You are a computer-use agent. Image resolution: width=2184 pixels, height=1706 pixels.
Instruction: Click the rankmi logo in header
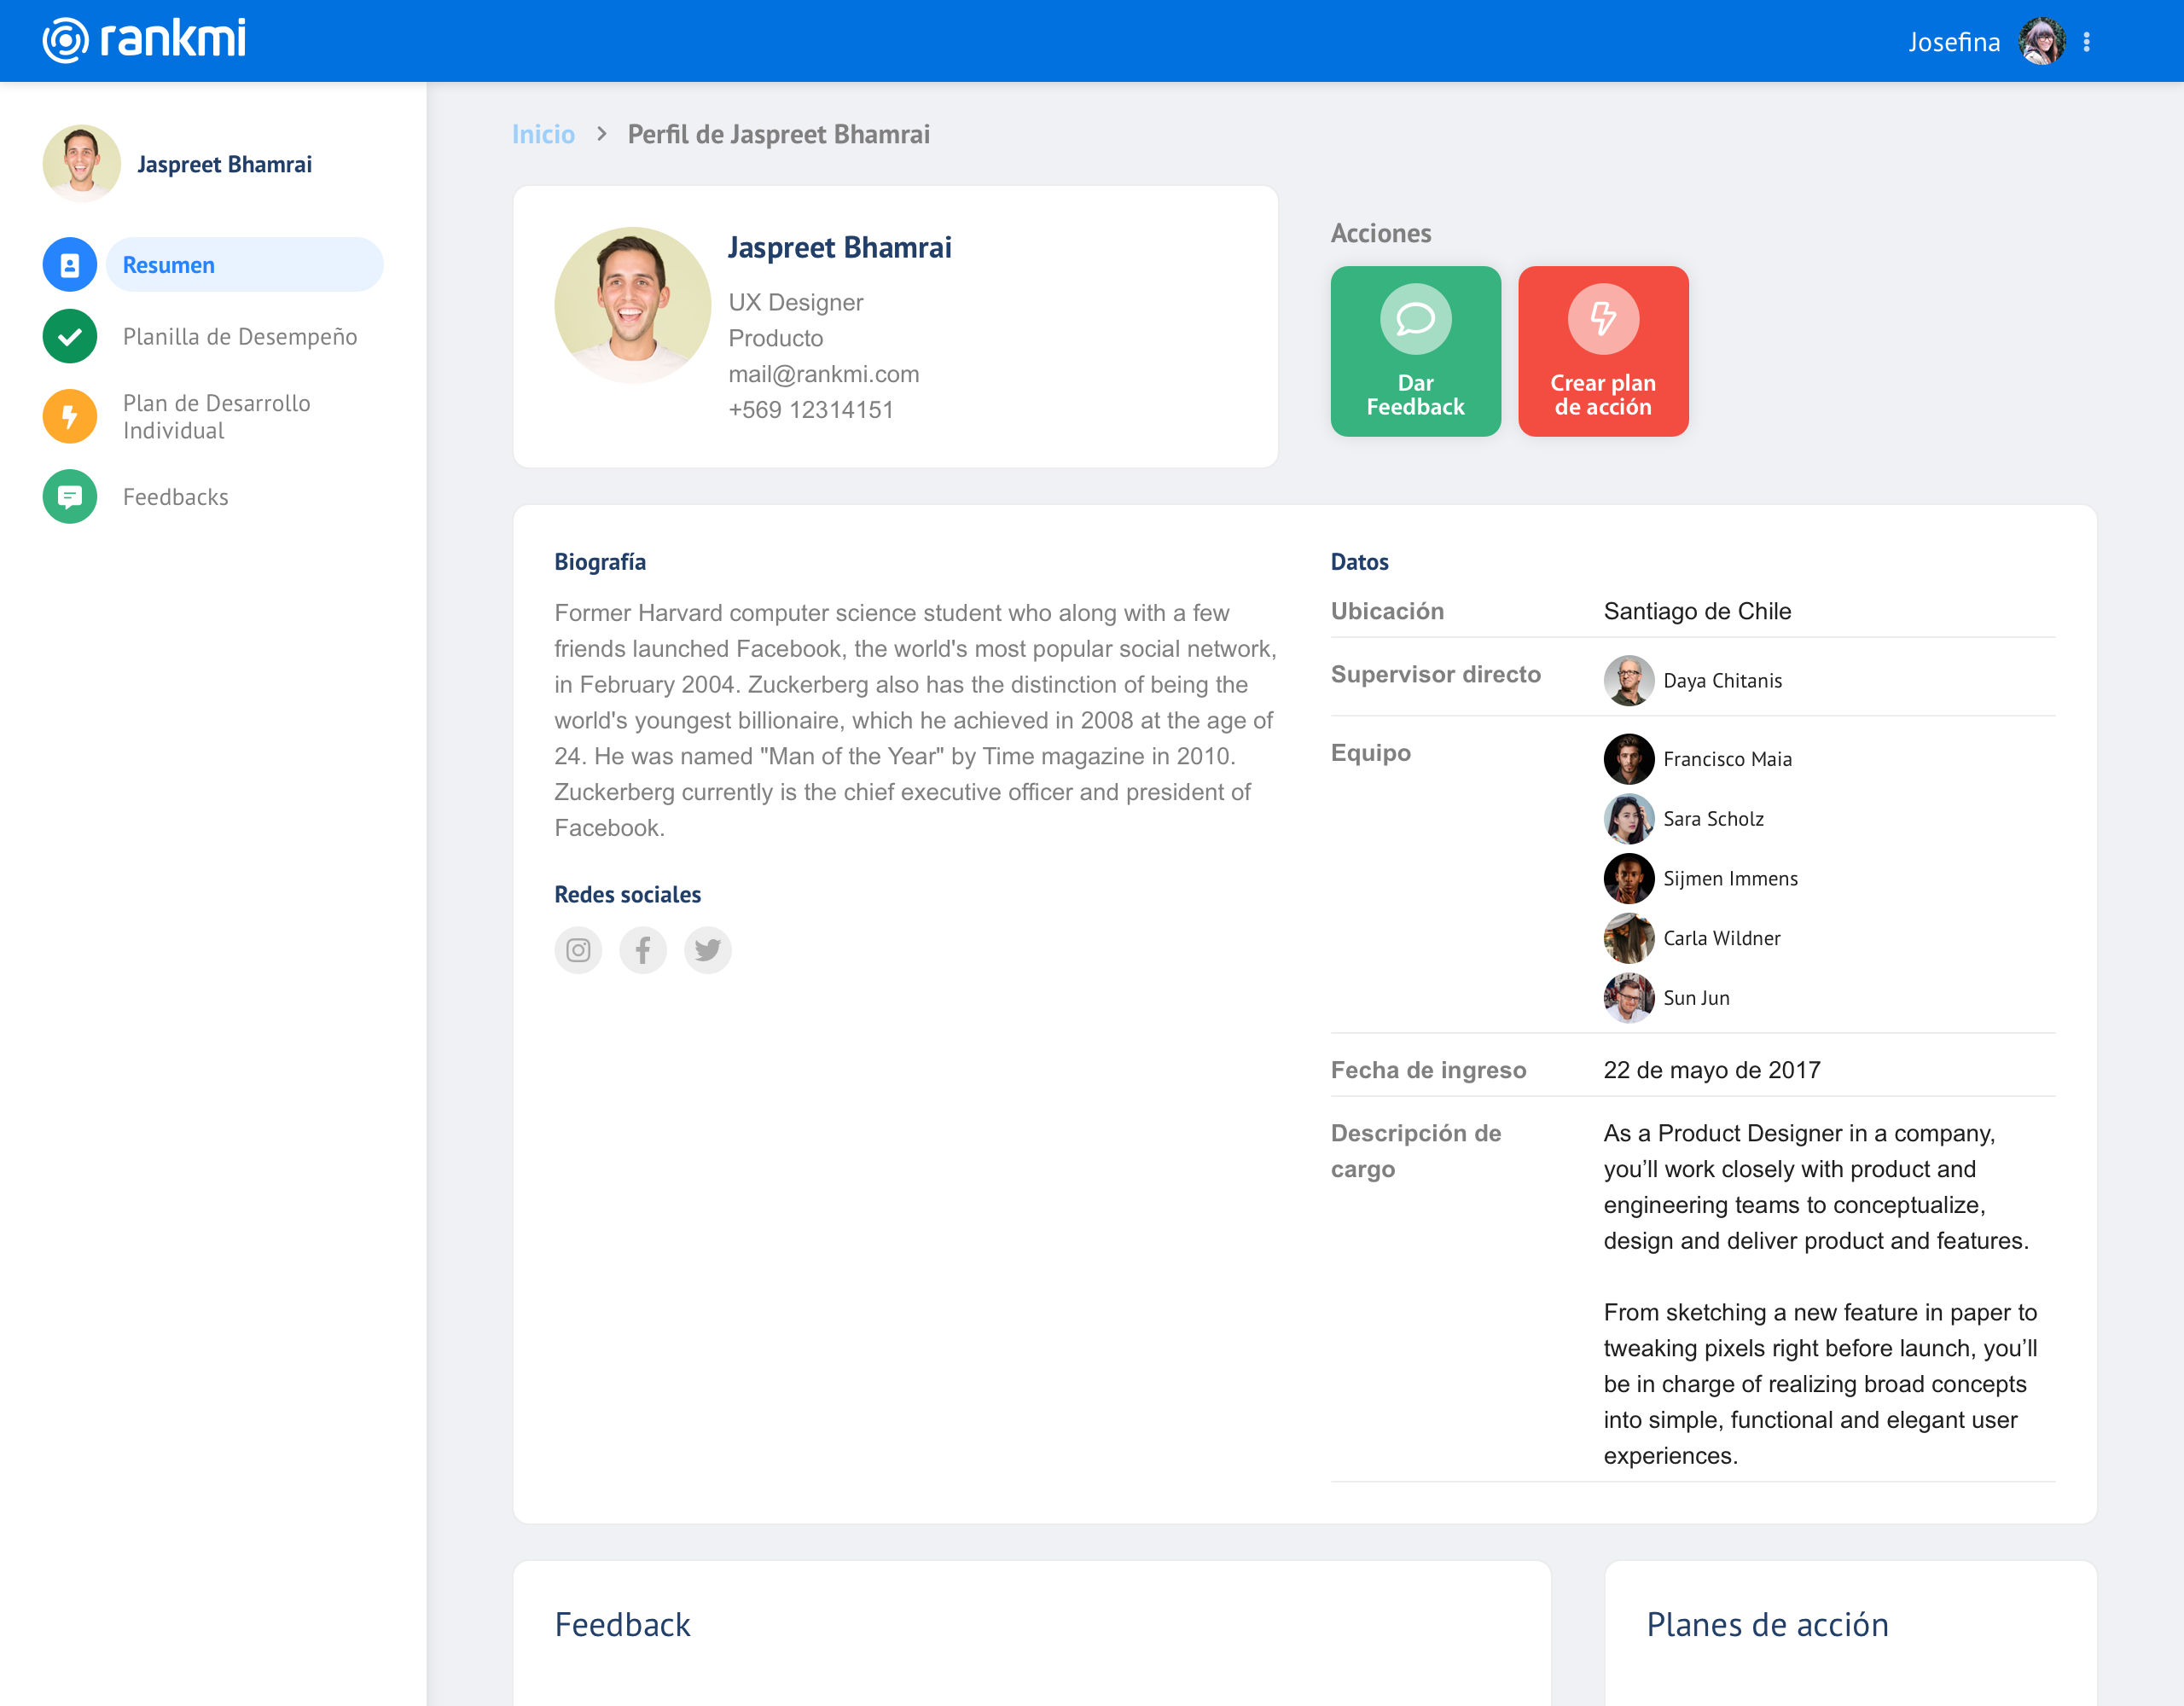pyautogui.click(x=144, y=40)
